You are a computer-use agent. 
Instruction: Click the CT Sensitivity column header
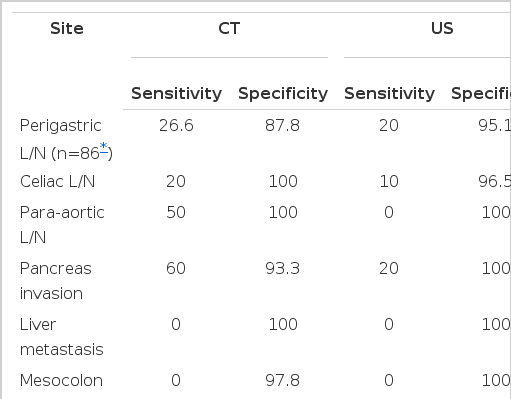(176, 93)
